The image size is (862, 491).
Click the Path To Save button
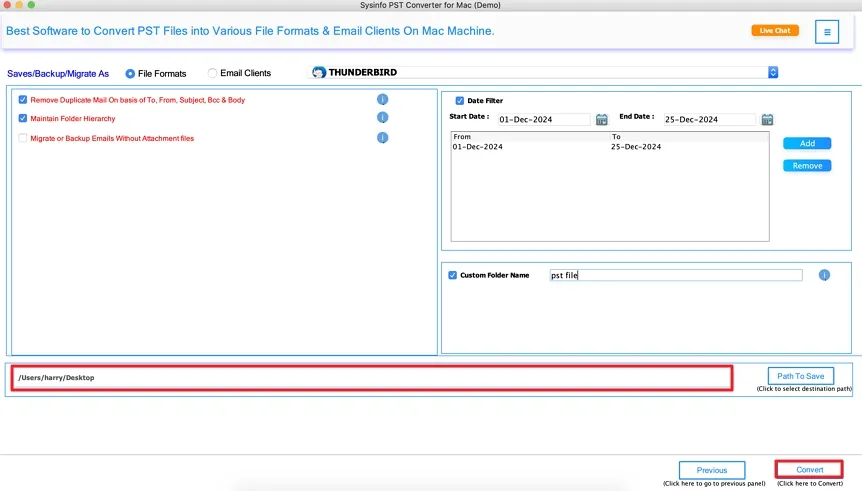coord(800,376)
